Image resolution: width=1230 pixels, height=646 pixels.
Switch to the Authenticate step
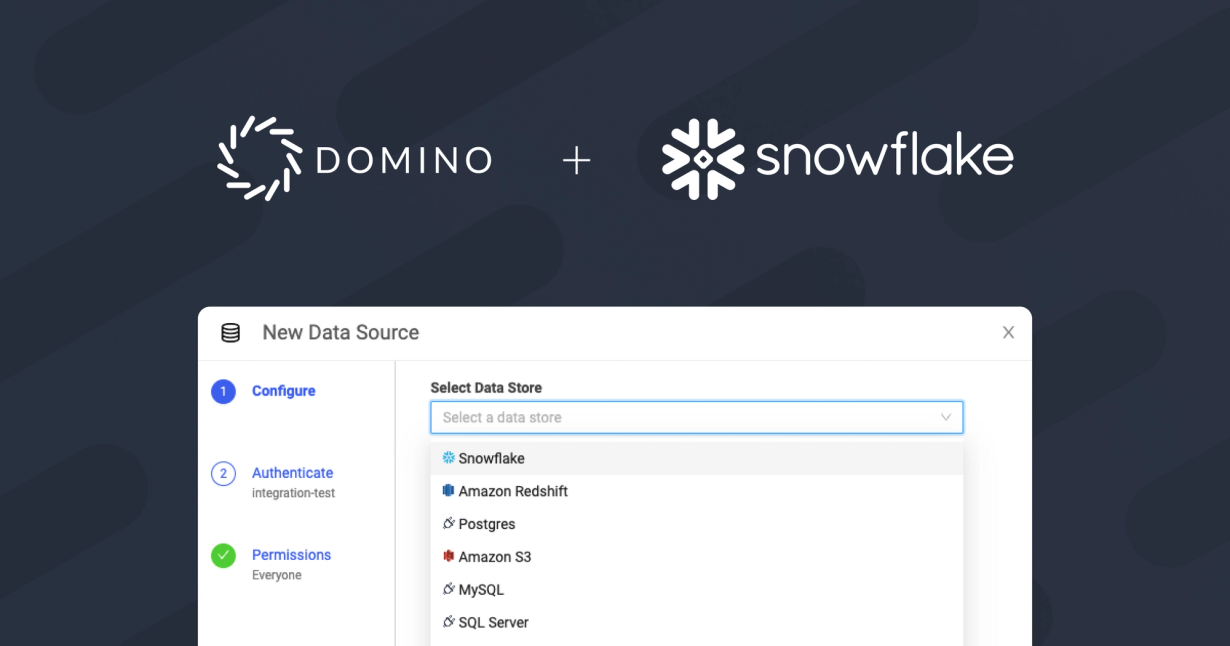[292, 472]
